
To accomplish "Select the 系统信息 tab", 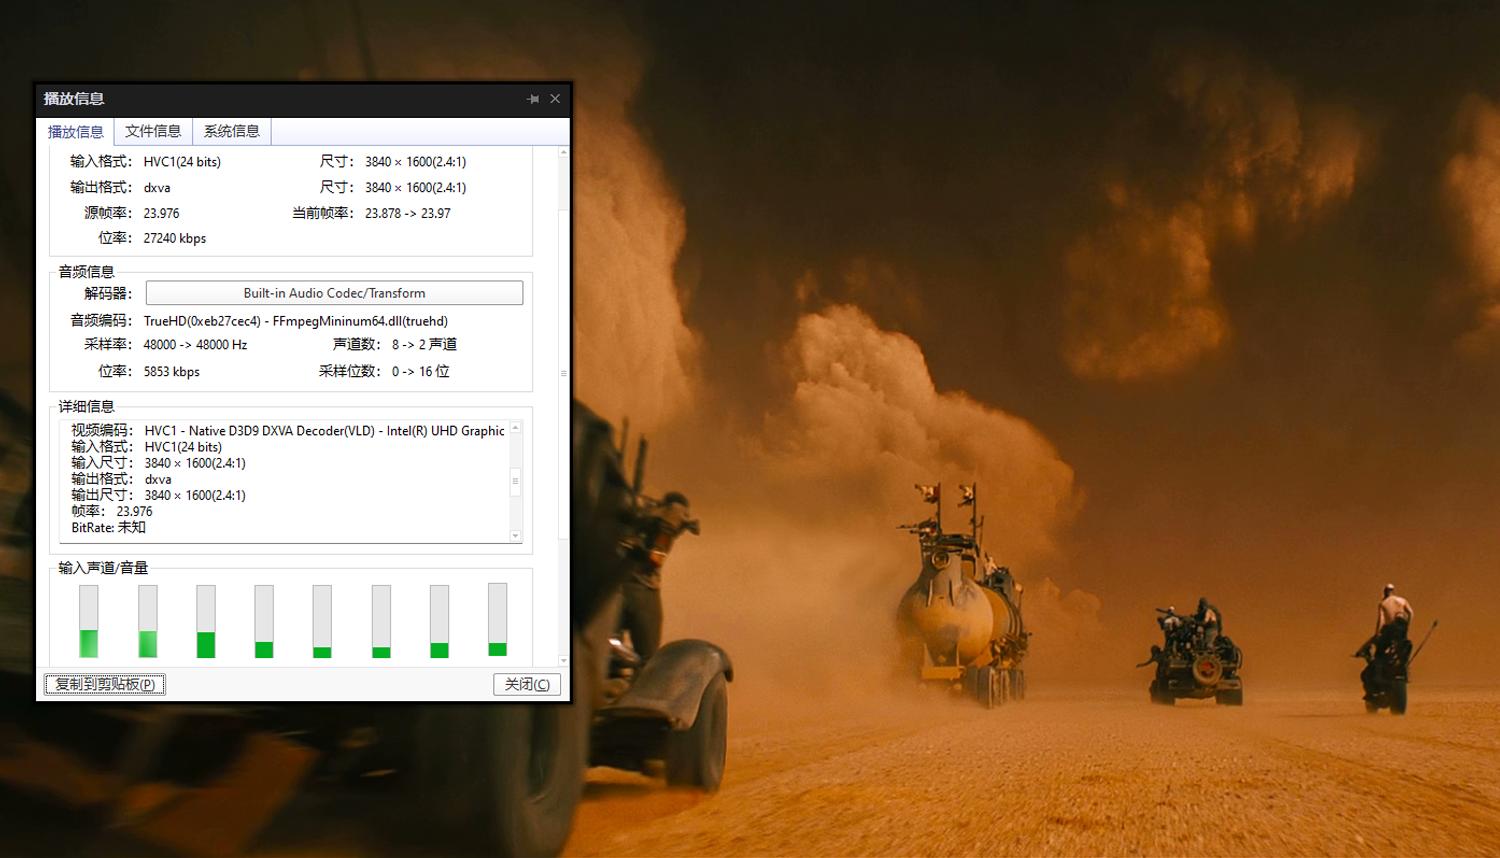I will coord(231,131).
